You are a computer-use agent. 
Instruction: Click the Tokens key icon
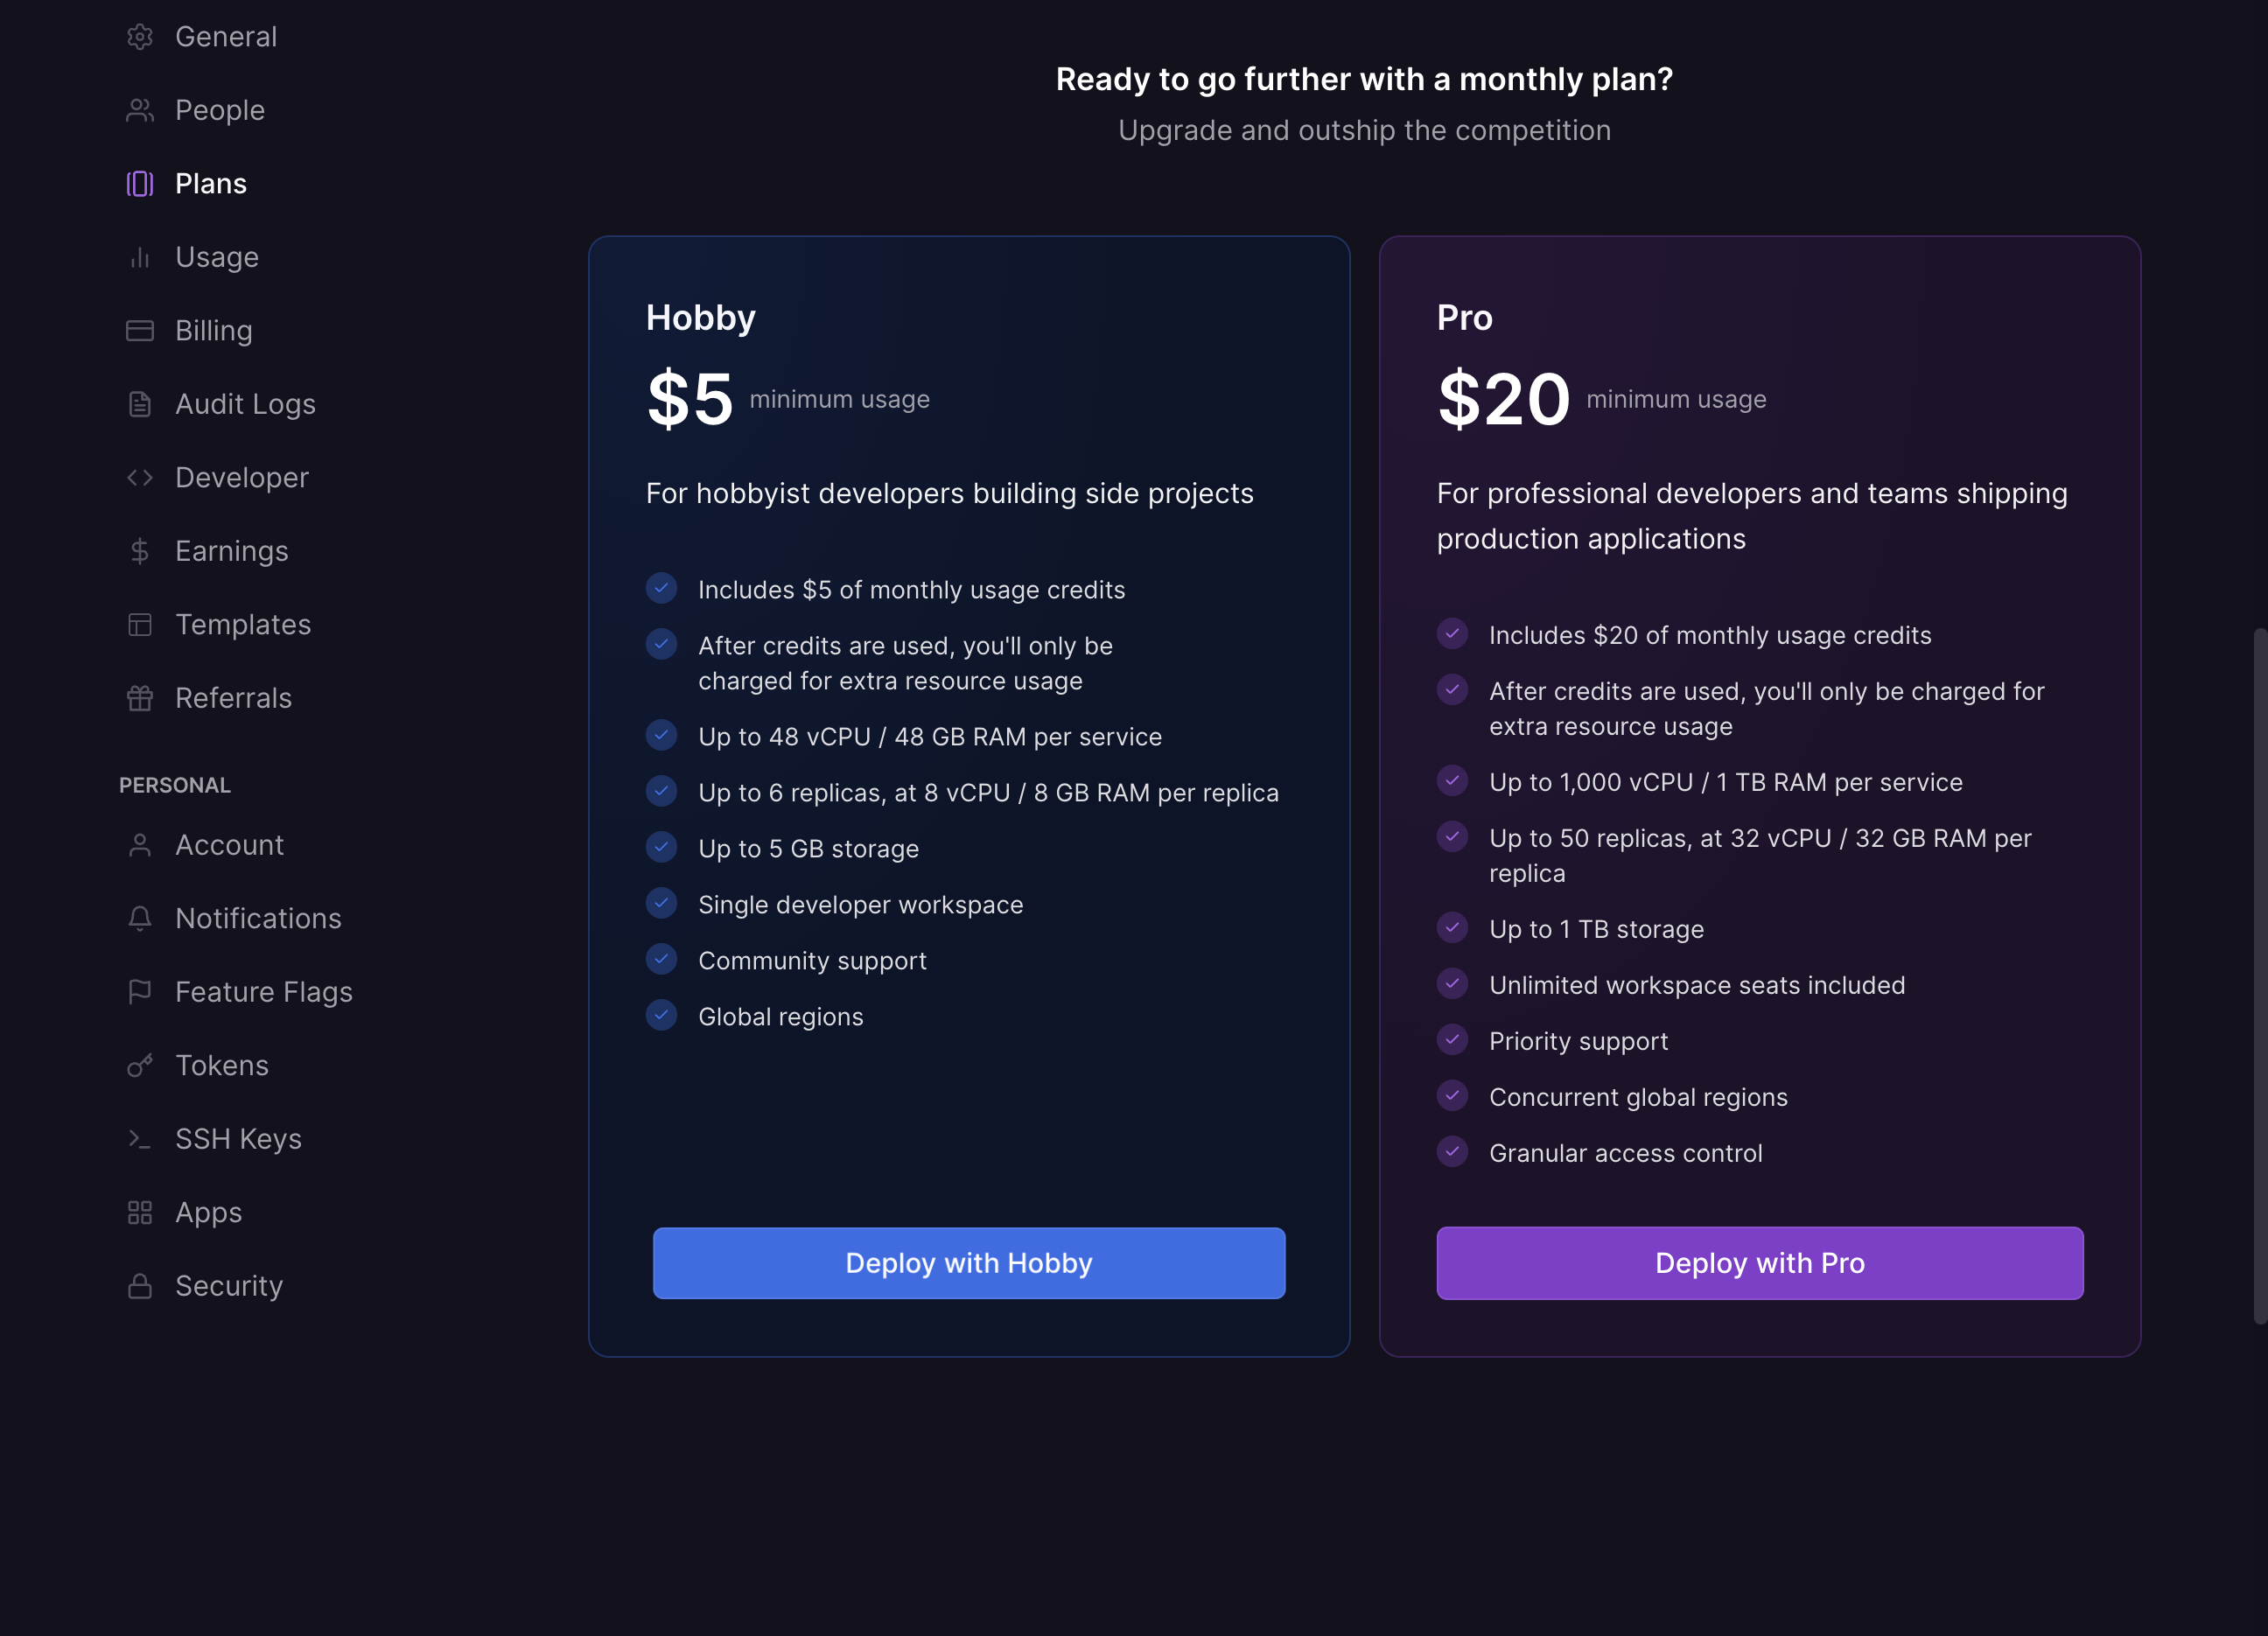point(140,1065)
